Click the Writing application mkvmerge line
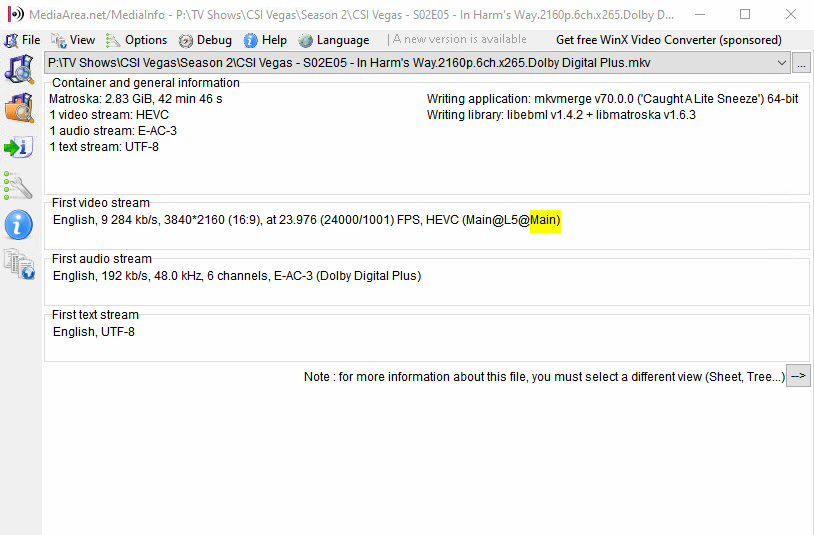 [x=613, y=99]
